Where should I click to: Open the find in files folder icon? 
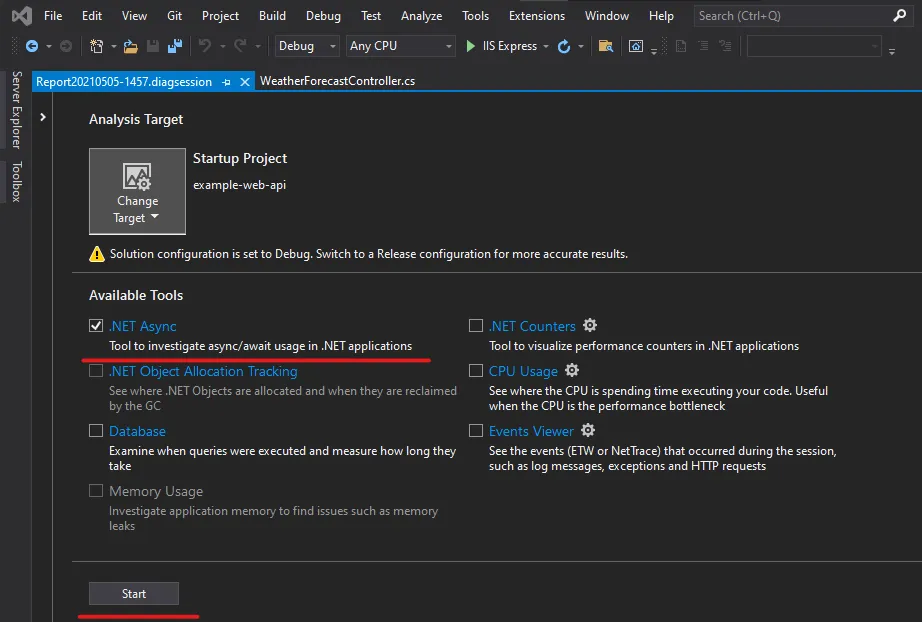click(606, 46)
